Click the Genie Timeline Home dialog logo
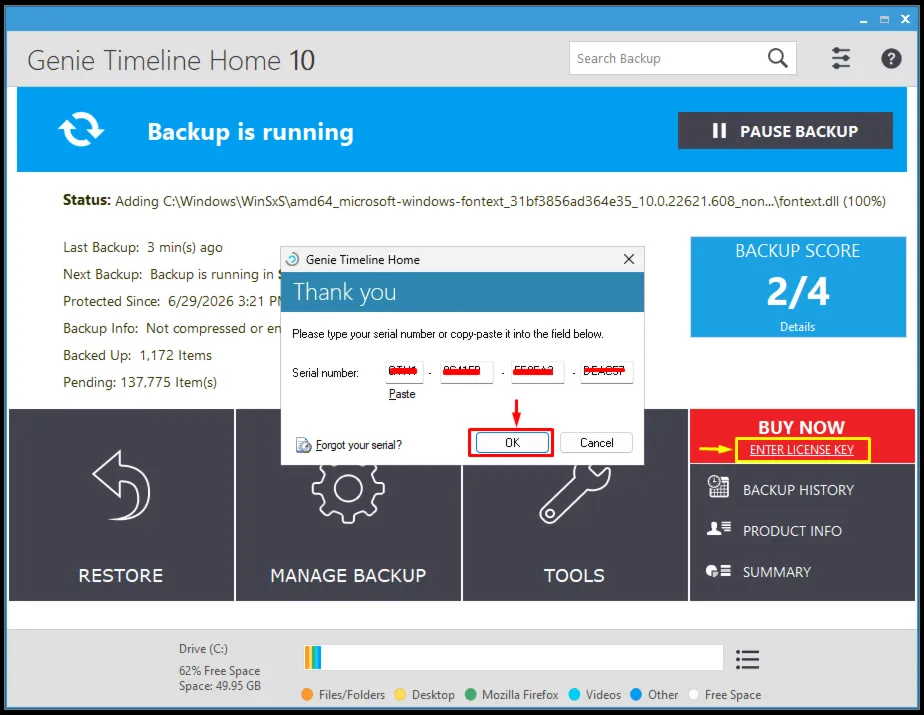 292,259
